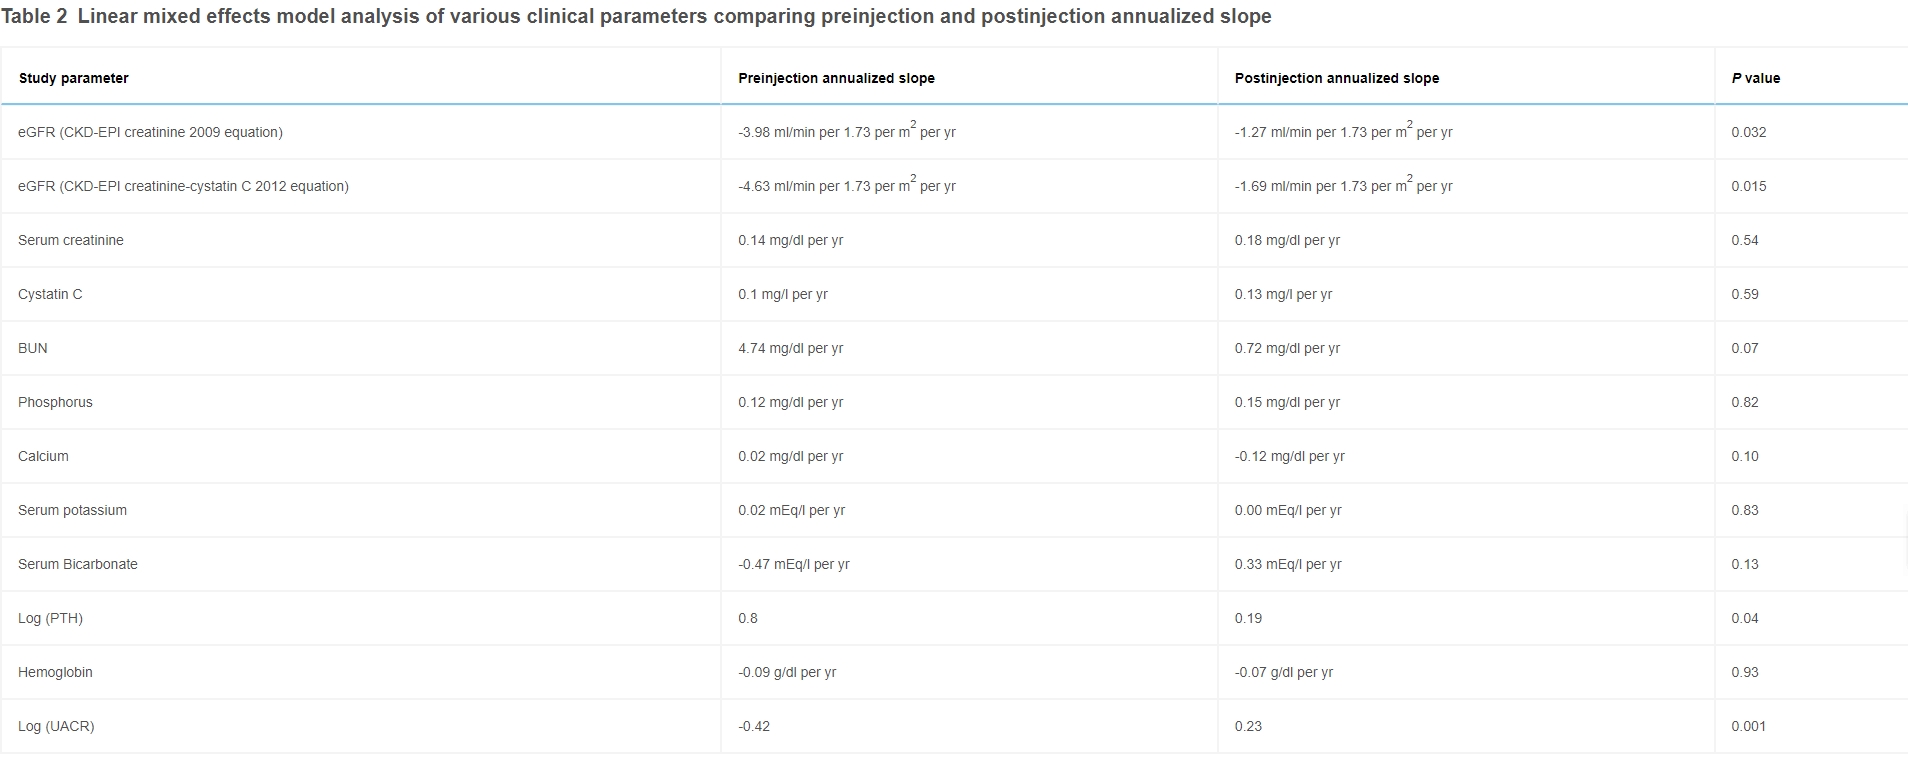
Task: Click the P value 0.032 cell
Action: click(x=1748, y=132)
